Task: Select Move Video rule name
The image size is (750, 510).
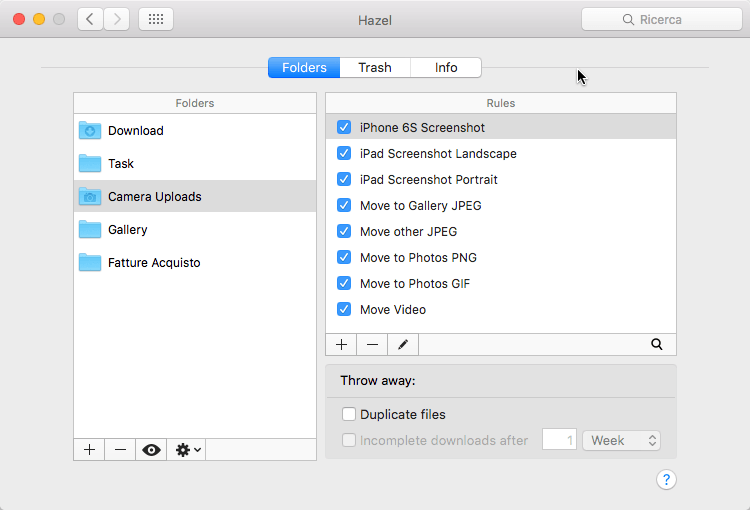Action: point(393,310)
